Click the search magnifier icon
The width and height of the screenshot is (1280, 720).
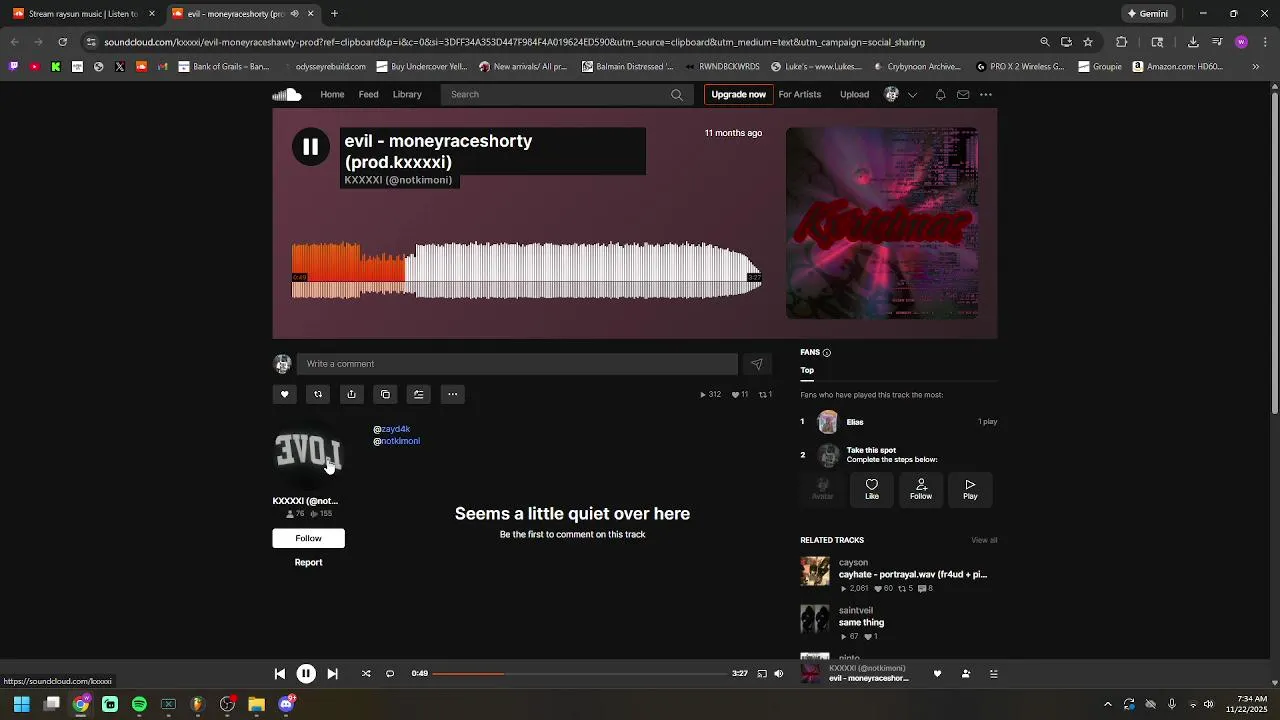click(677, 95)
